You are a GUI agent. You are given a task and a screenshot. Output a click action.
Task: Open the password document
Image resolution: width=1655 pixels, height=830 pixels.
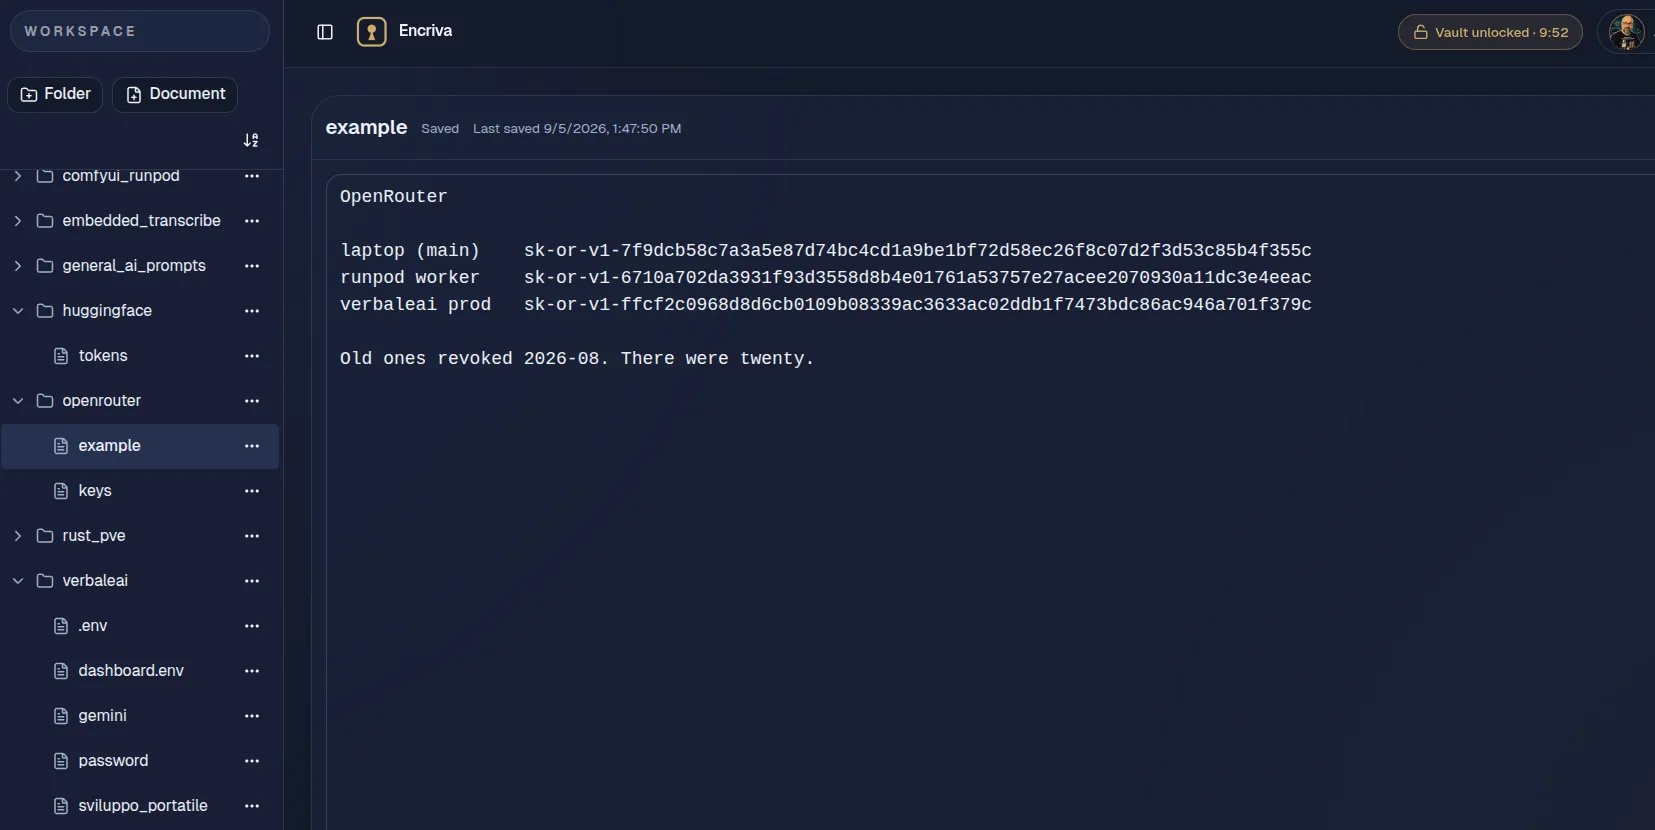click(140, 761)
